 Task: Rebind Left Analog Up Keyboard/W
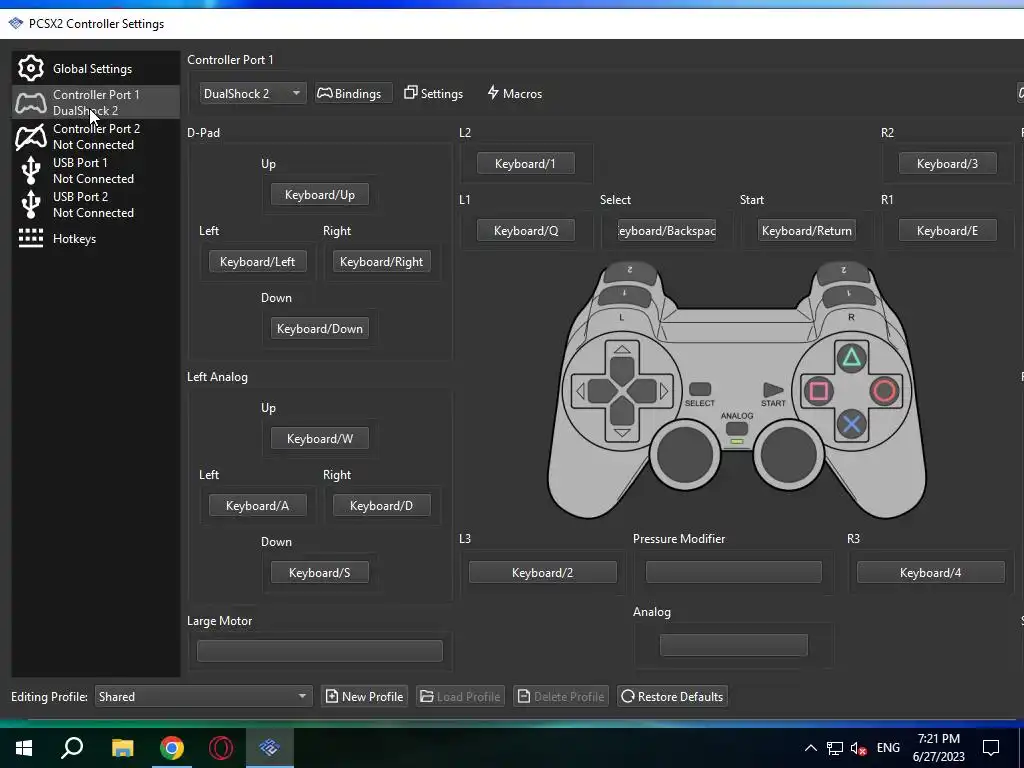(x=320, y=439)
